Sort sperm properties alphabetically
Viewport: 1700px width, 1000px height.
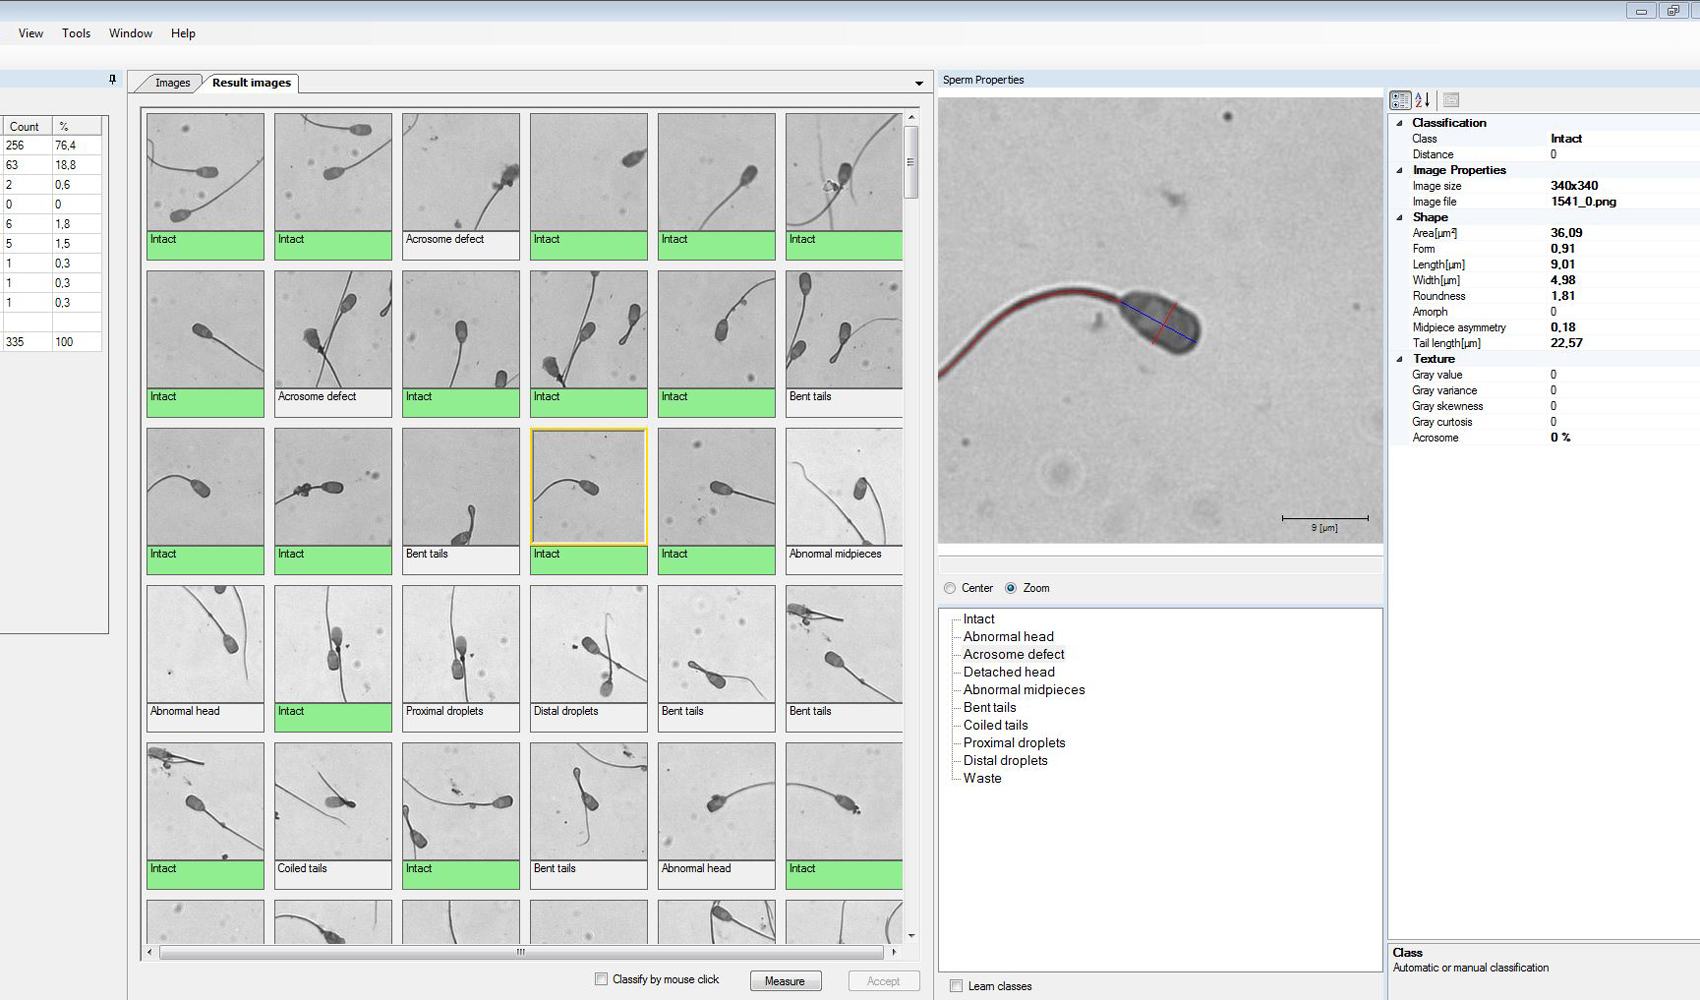1423,100
